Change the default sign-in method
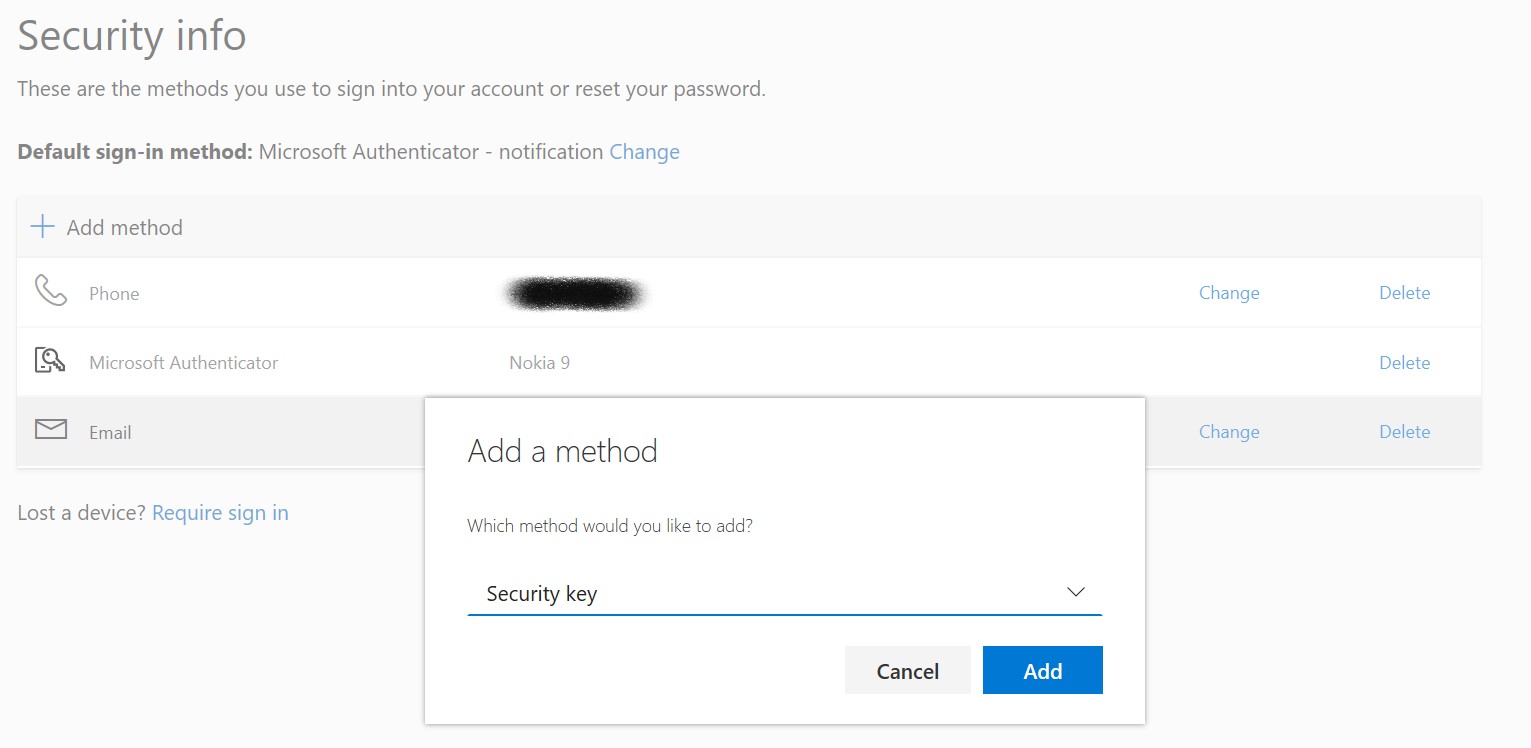Image resolution: width=1531 pixels, height=748 pixels. [644, 152]
